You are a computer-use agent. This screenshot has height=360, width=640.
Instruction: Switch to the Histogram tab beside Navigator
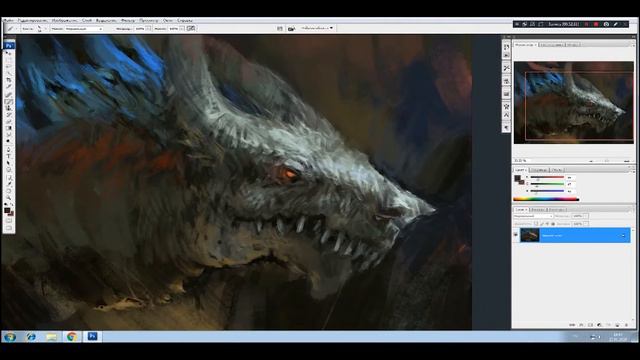point(552,44)
